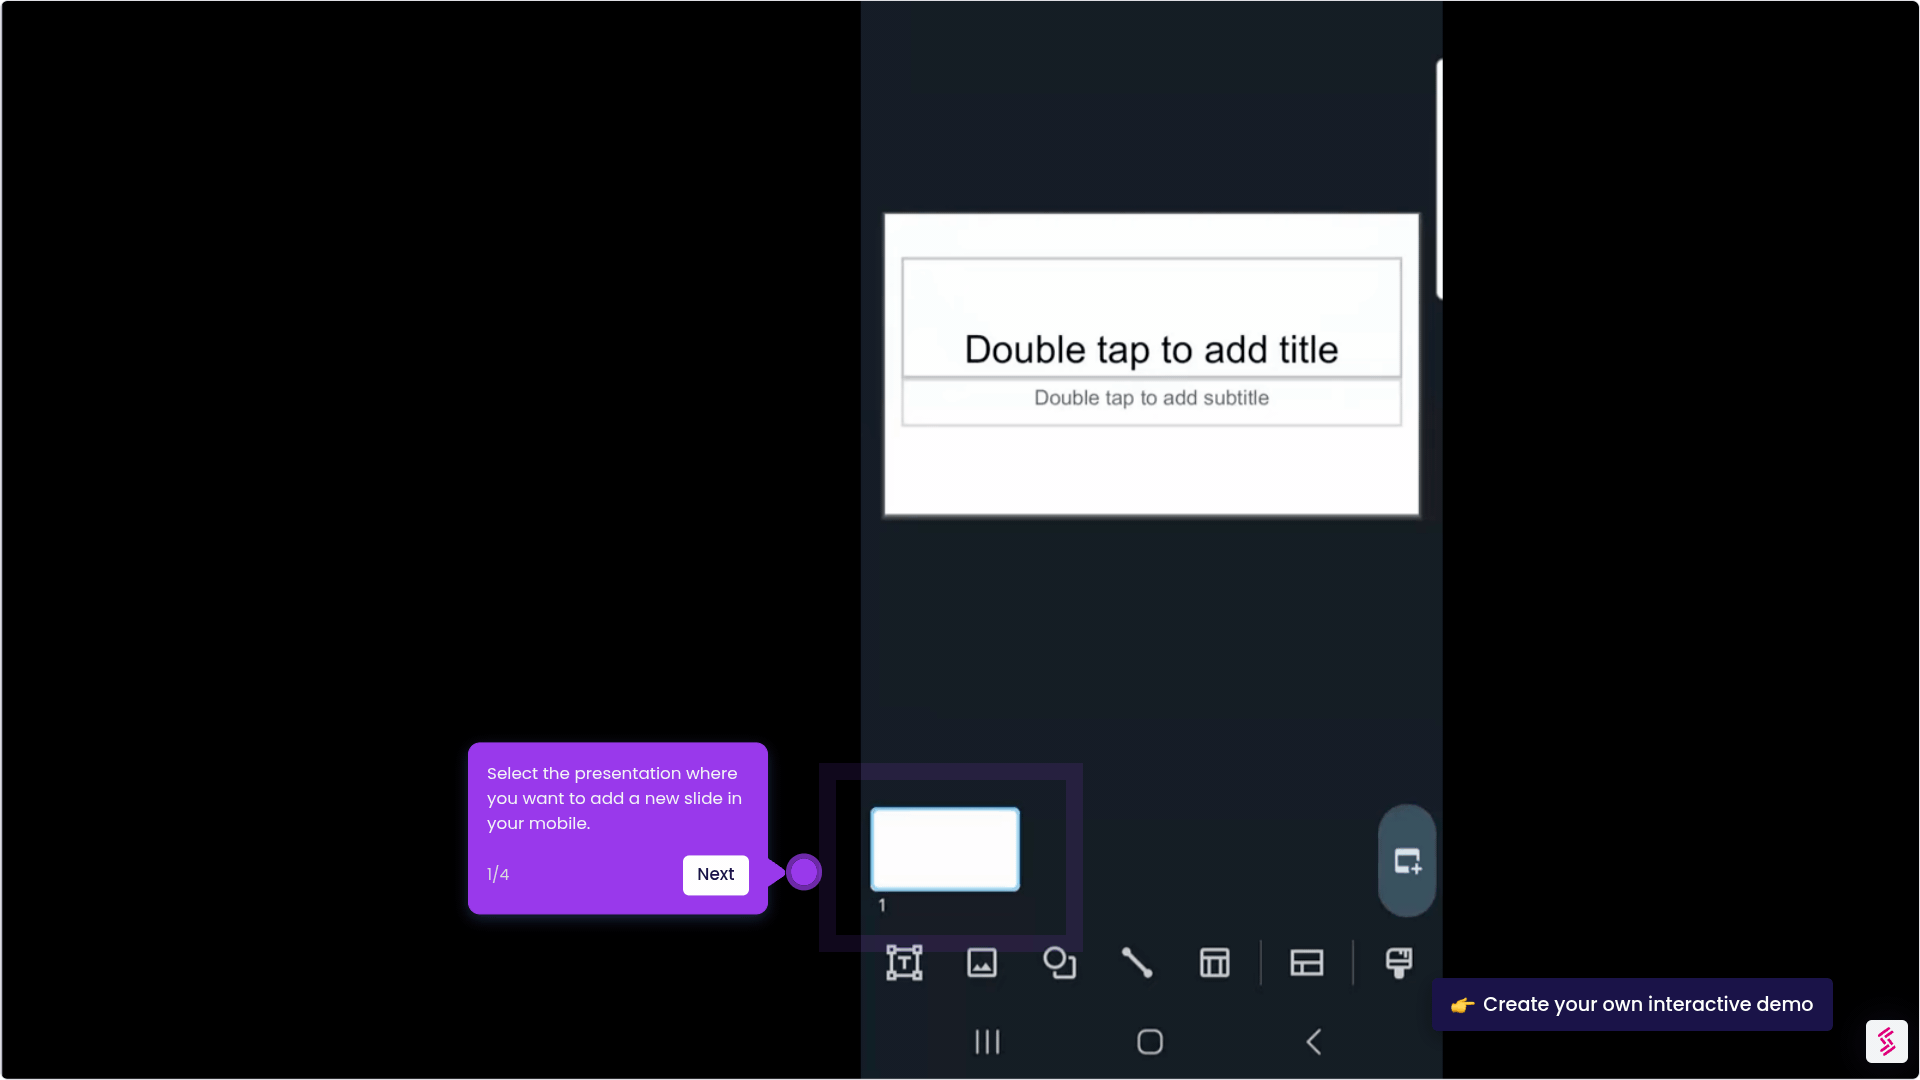Screen dimensions: 1920x1080
Task: Click the purple hotspot beacon
Action: pos(804,872)
